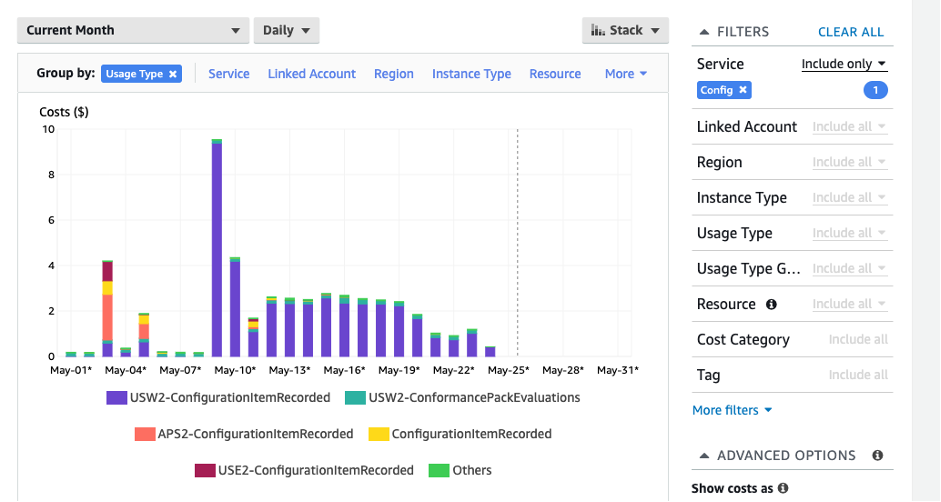The width and height of the screenshot is (941, 502).
Task: Open Region Include all dropdown
Action: (x=849, y=162)
